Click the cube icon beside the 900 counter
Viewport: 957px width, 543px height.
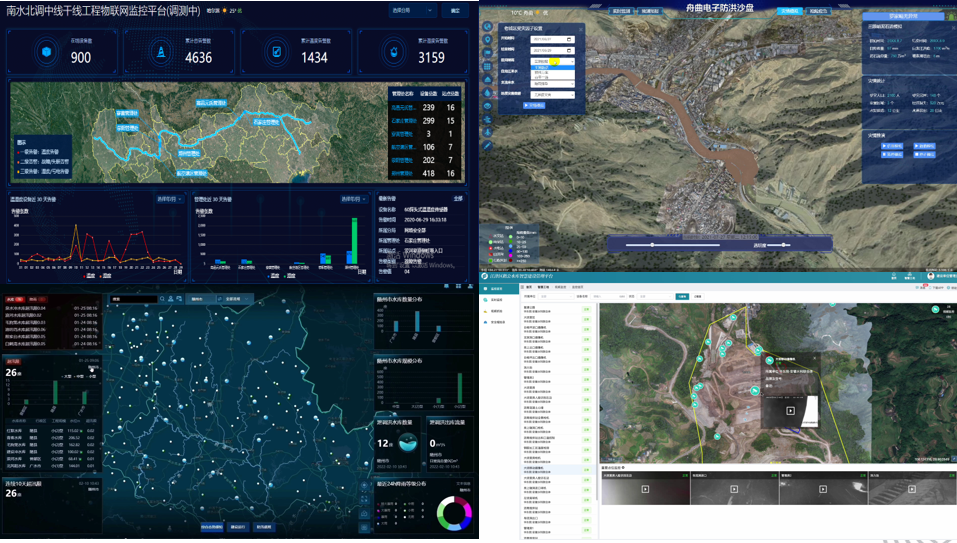[x=47, y=50]
